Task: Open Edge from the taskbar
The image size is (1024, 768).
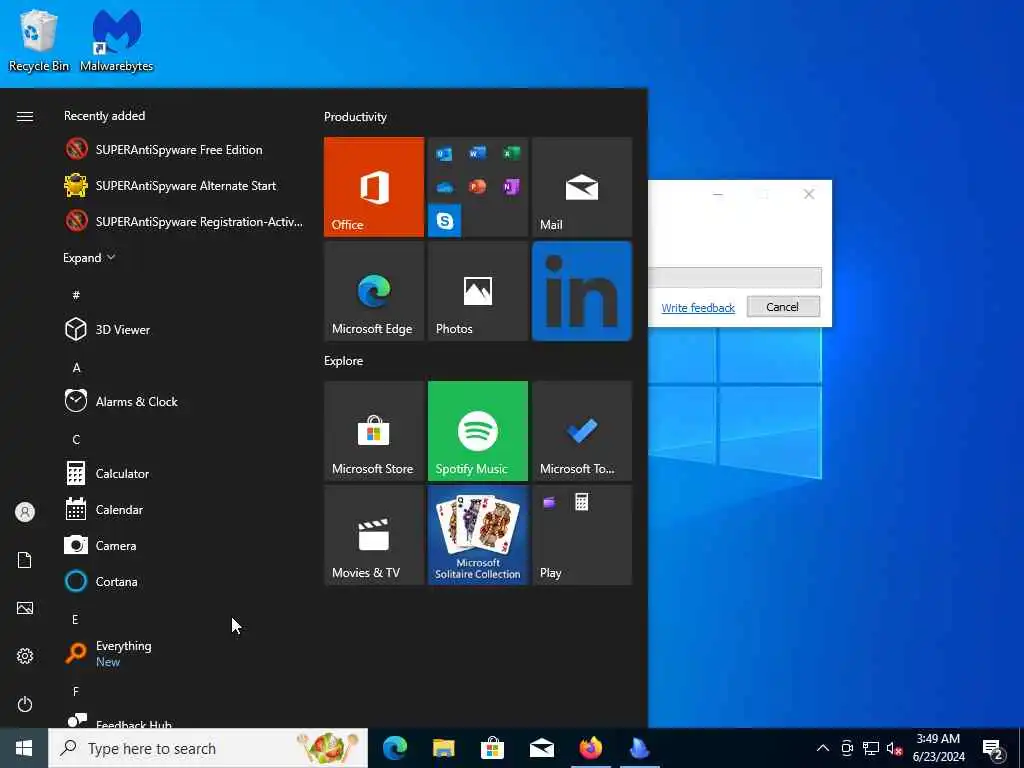Action: [395, 748]
